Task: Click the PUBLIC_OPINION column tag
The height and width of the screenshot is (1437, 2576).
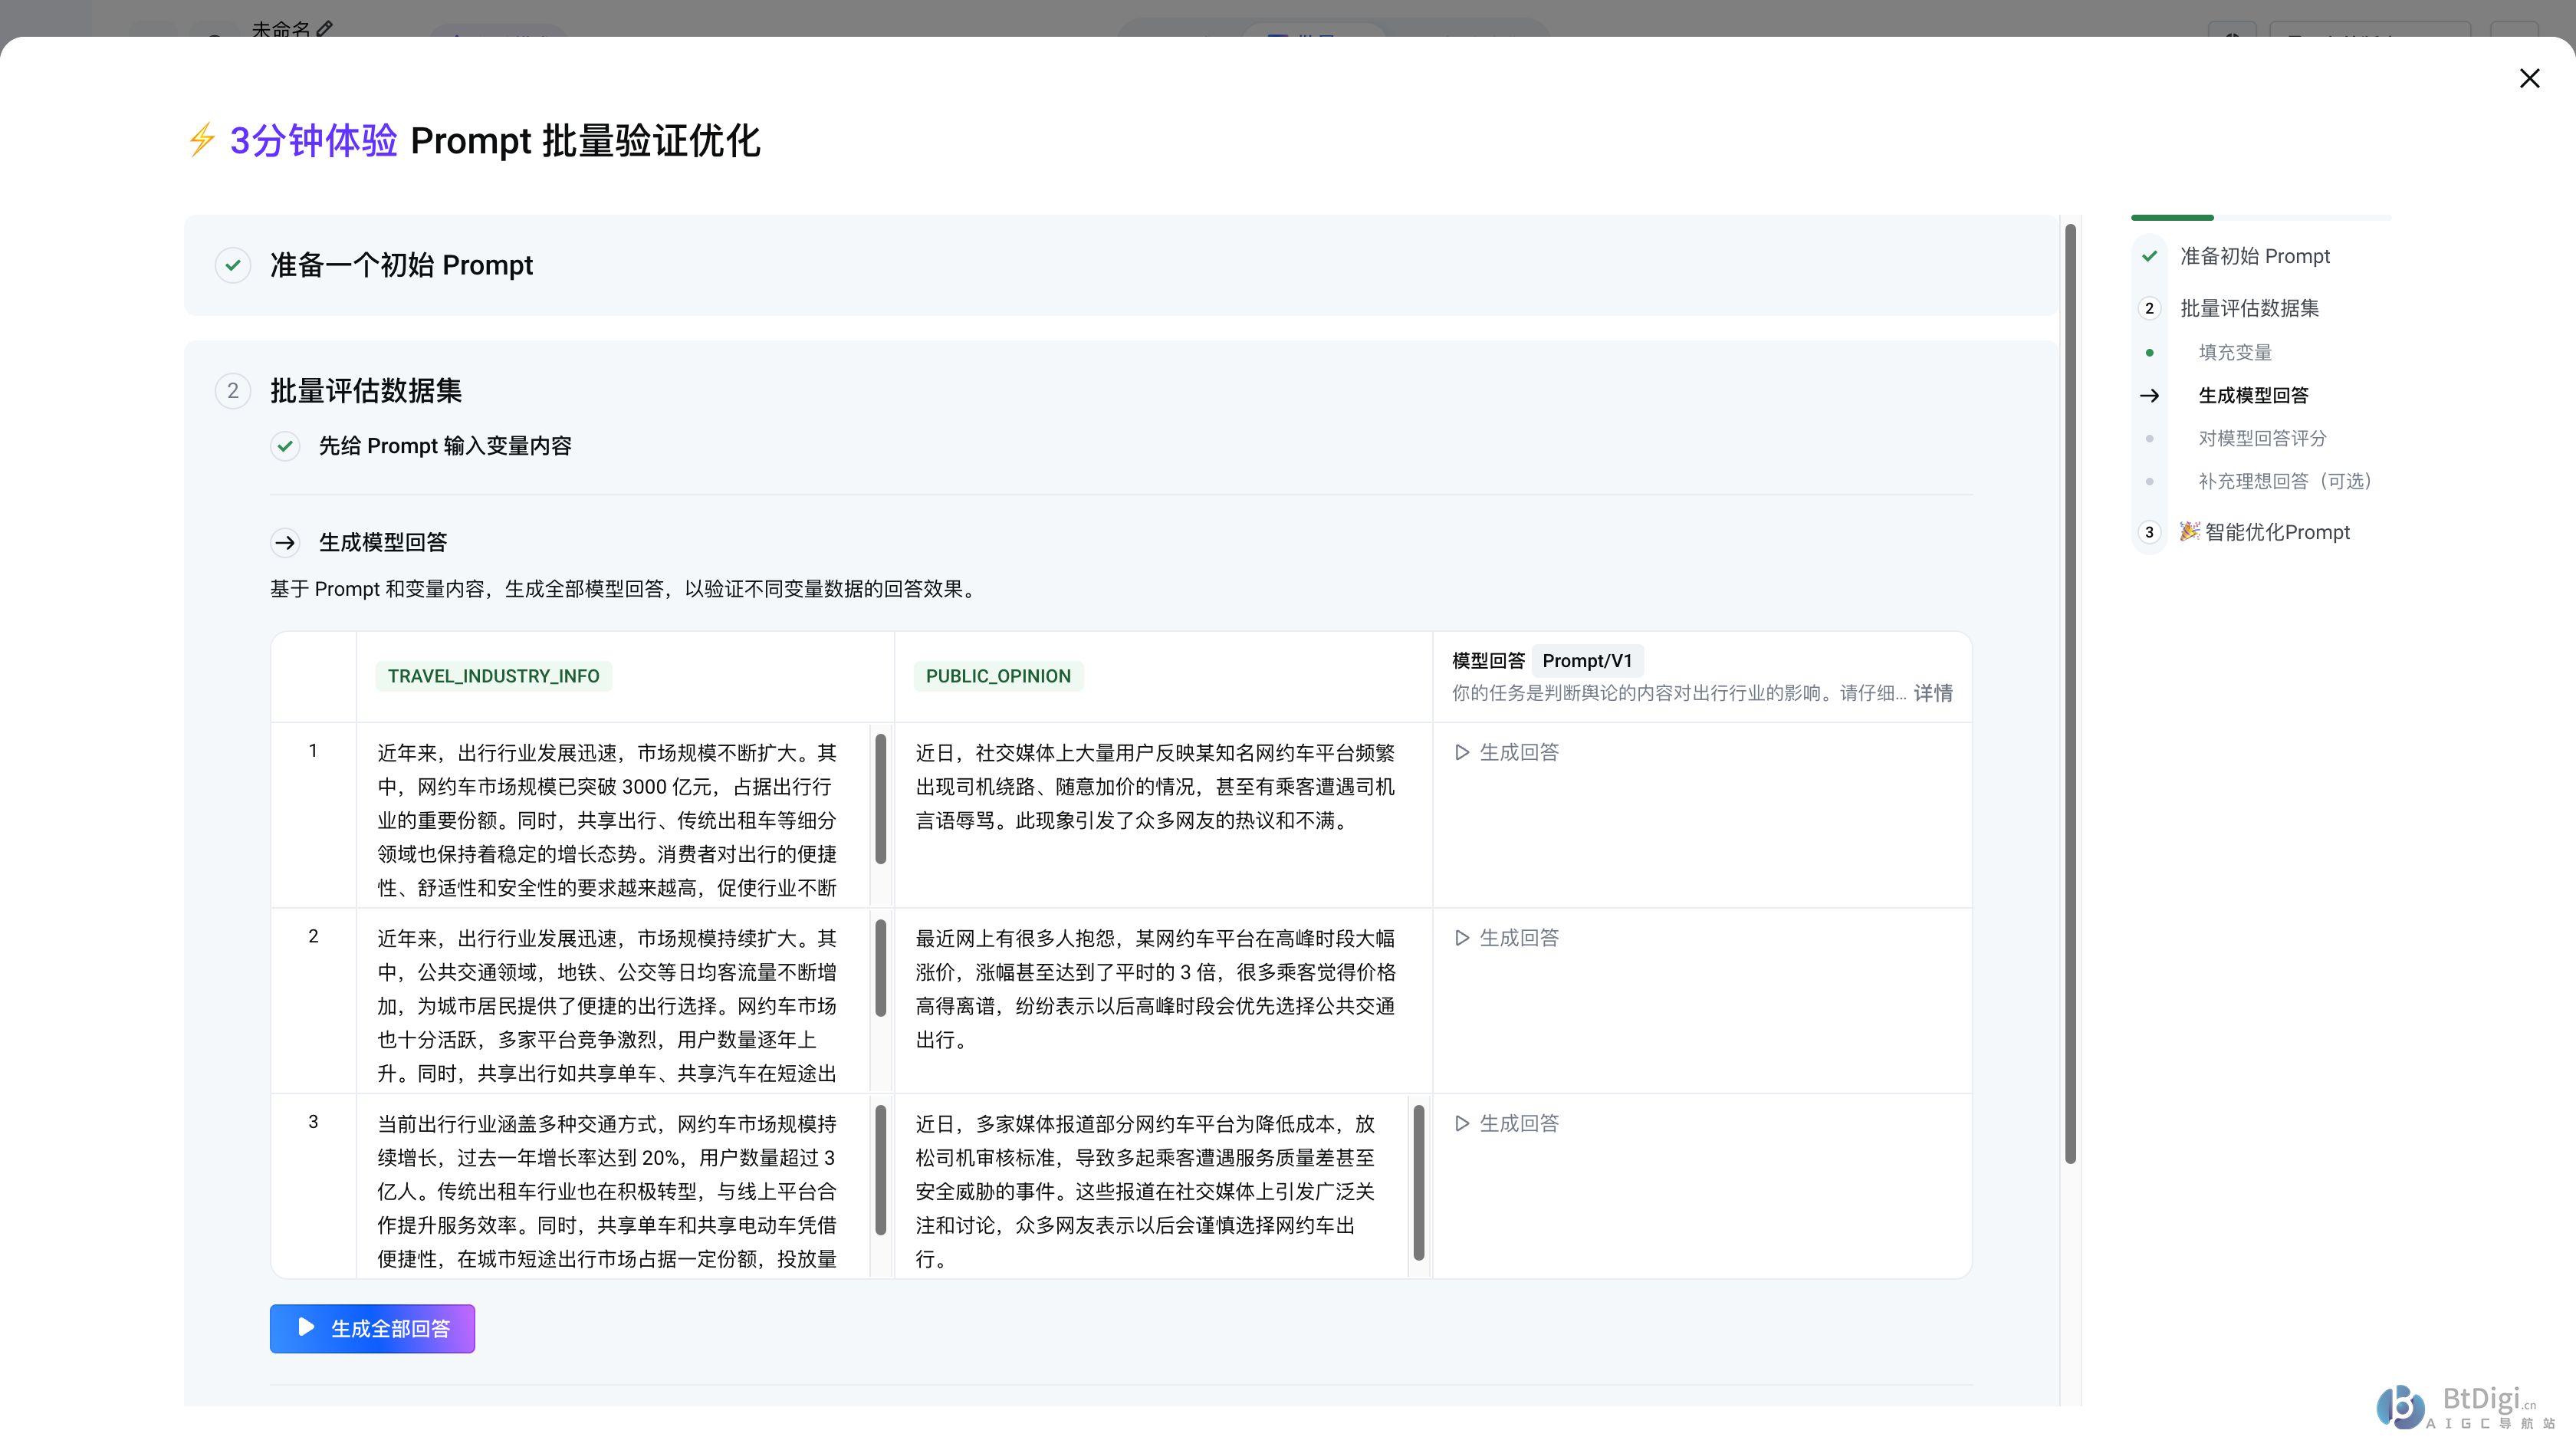Action: [x=998, y=676]
